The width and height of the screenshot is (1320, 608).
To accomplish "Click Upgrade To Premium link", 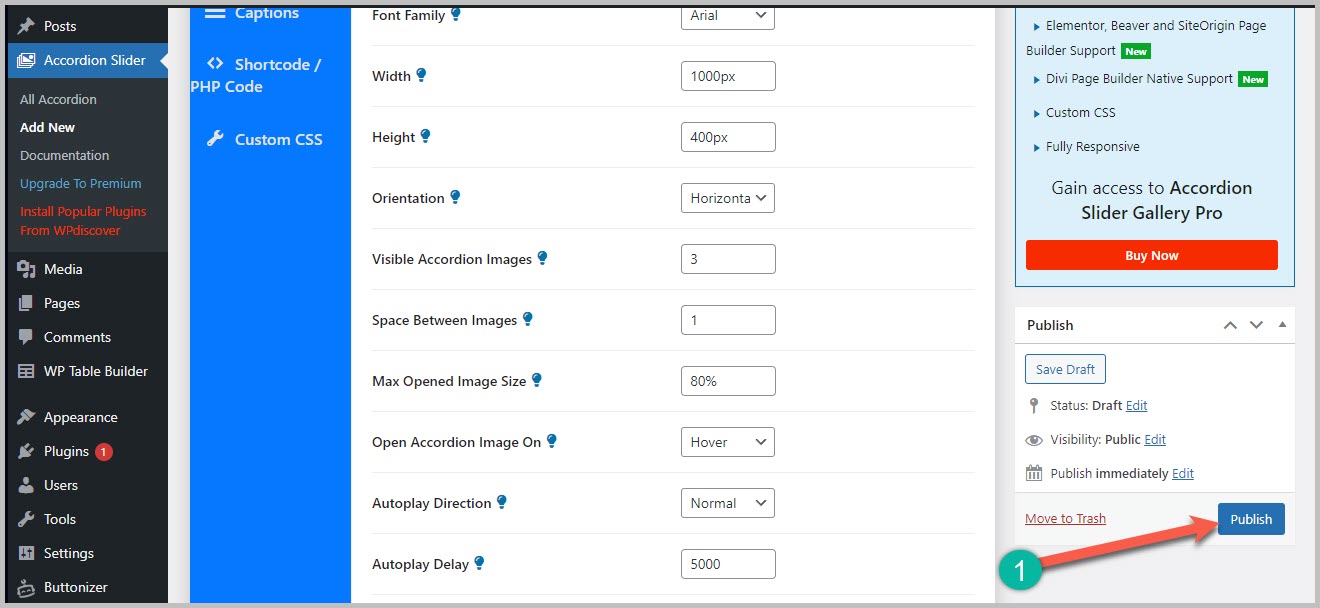I will 81,183.
